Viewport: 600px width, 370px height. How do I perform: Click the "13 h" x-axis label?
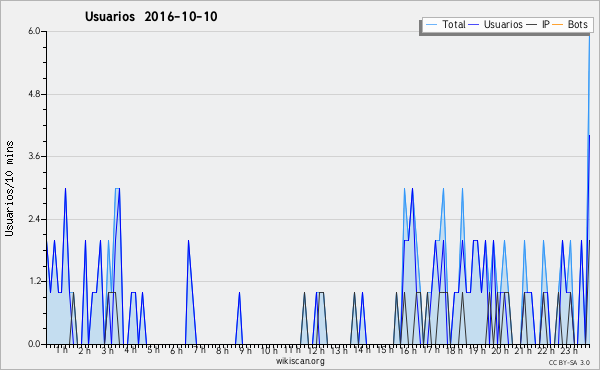tap(339, 350)
